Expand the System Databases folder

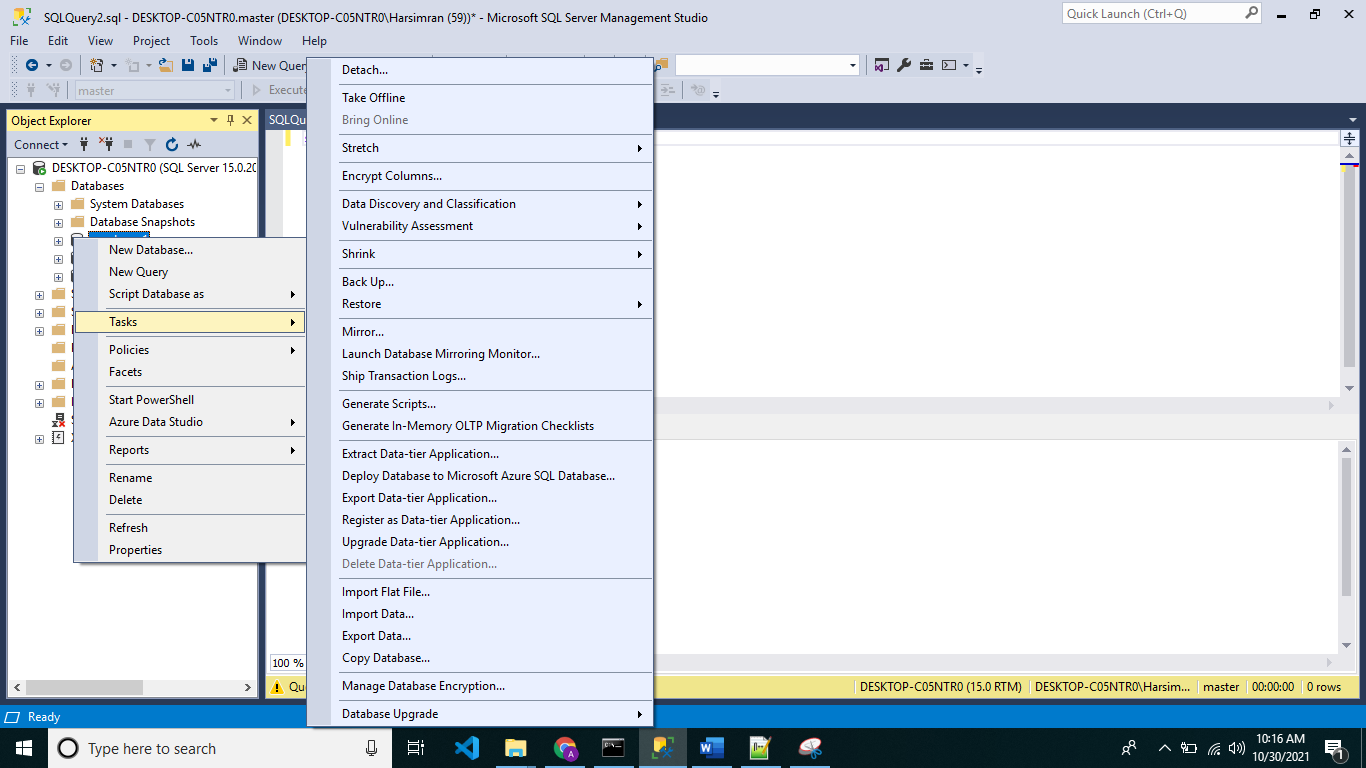[58, 203]
